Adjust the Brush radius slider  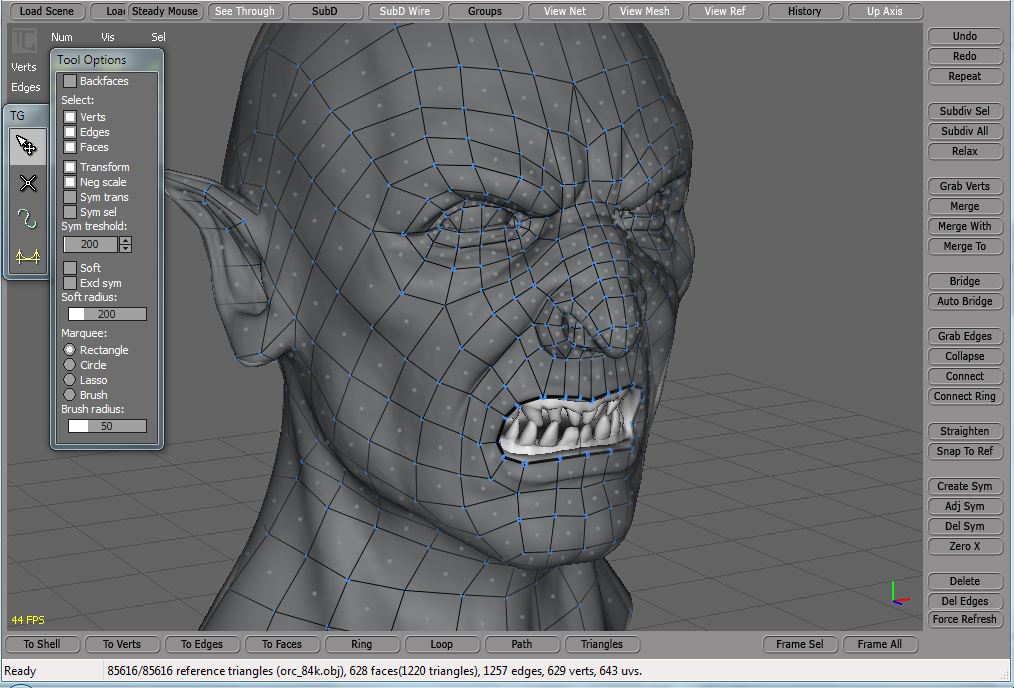107,426
